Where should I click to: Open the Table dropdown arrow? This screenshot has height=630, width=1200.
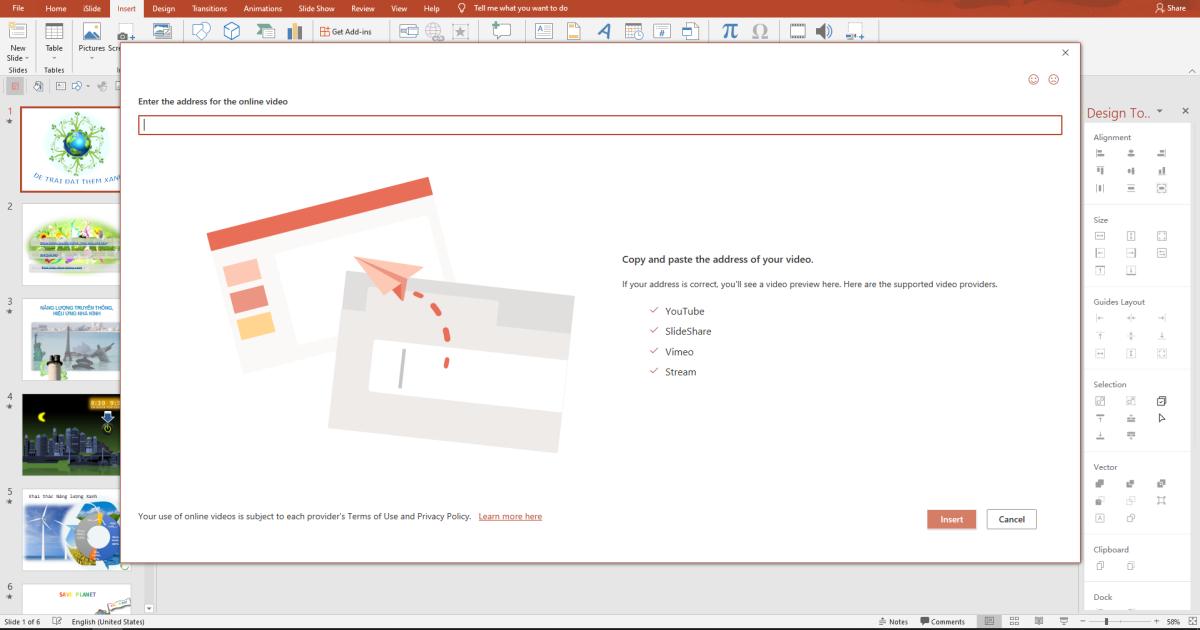coord(53,57)
